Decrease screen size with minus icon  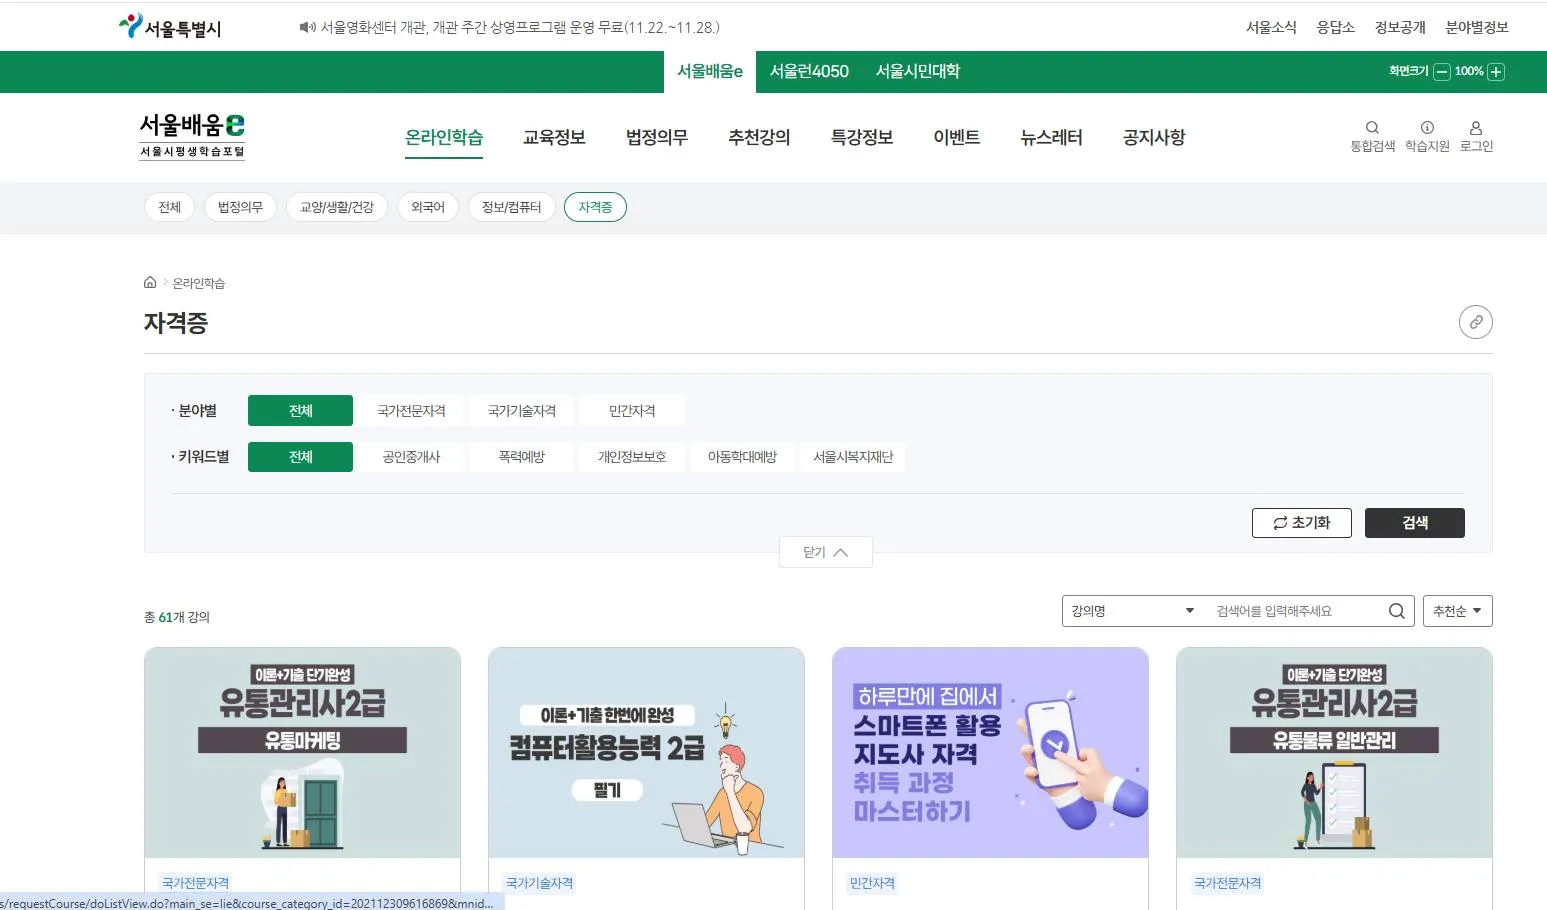(1442, 72)
